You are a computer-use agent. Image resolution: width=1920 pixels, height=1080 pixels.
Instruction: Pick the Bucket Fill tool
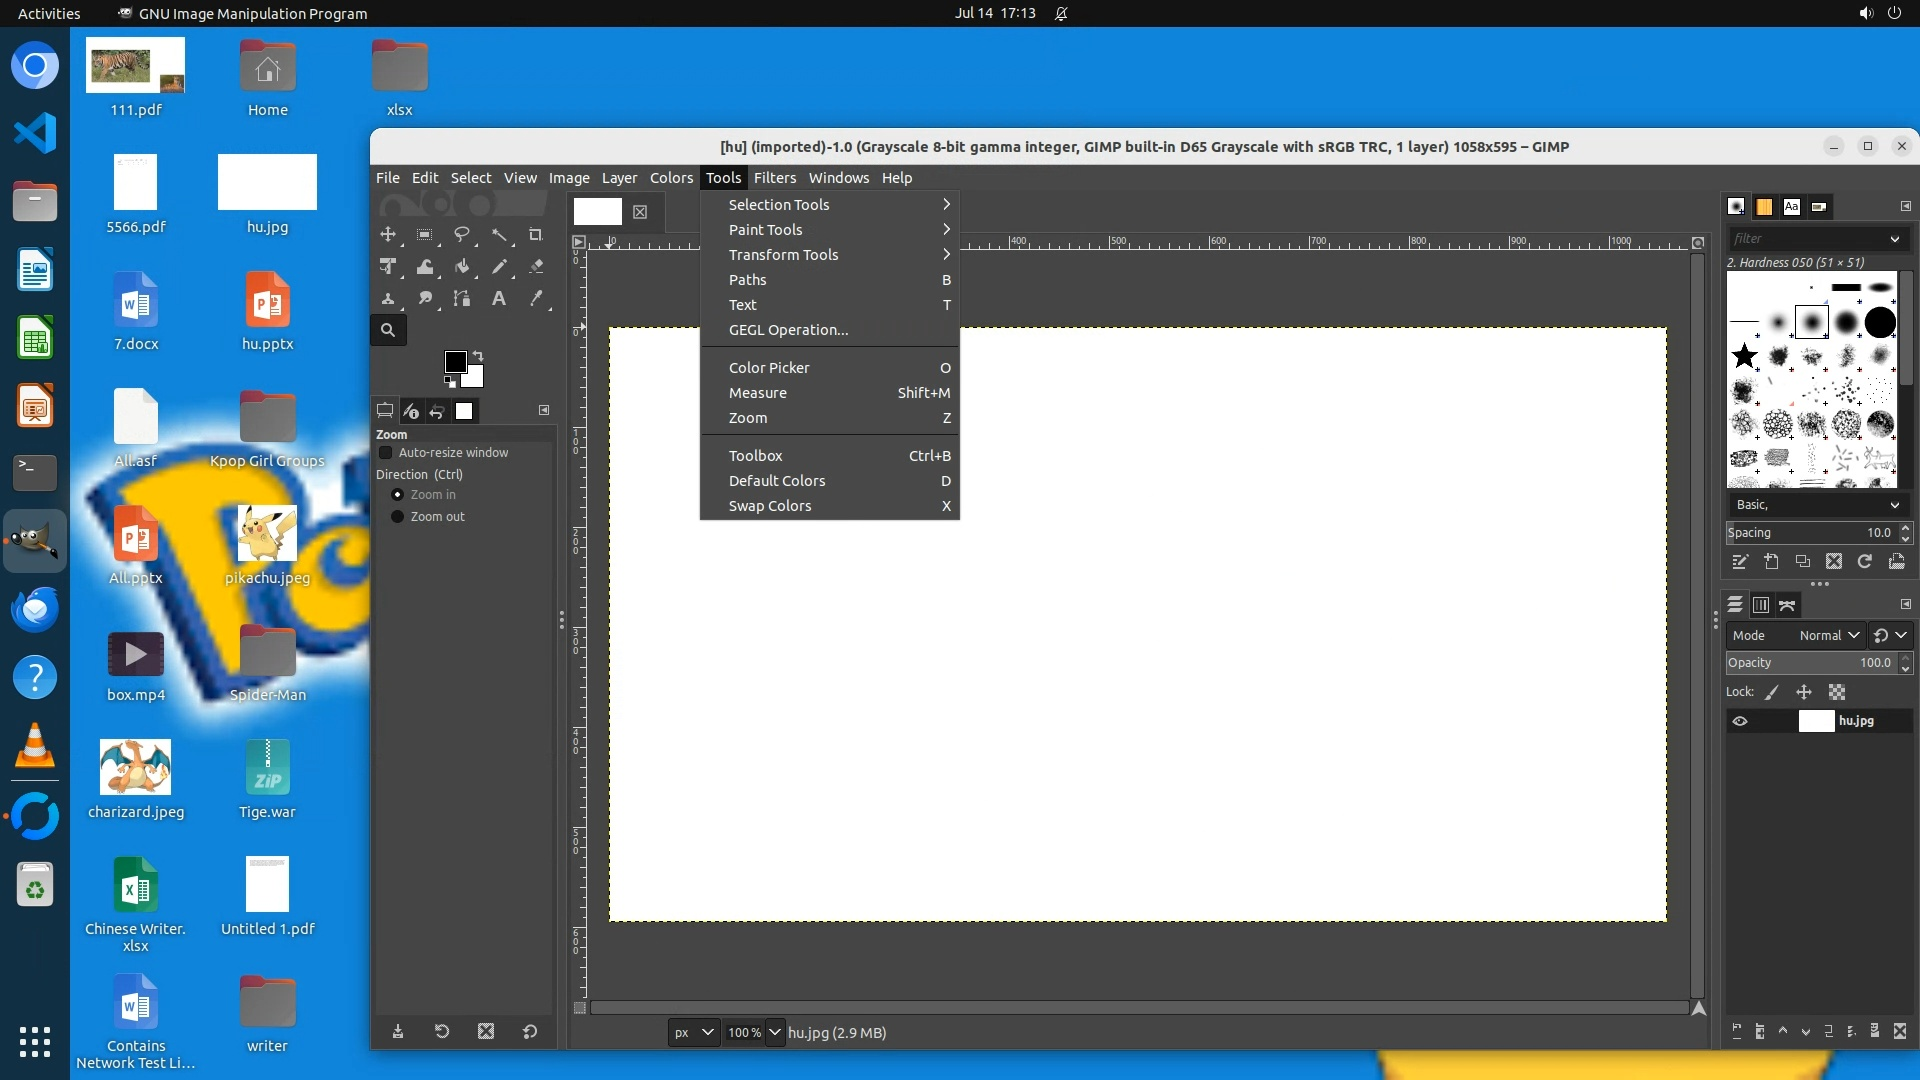[462, 267]
